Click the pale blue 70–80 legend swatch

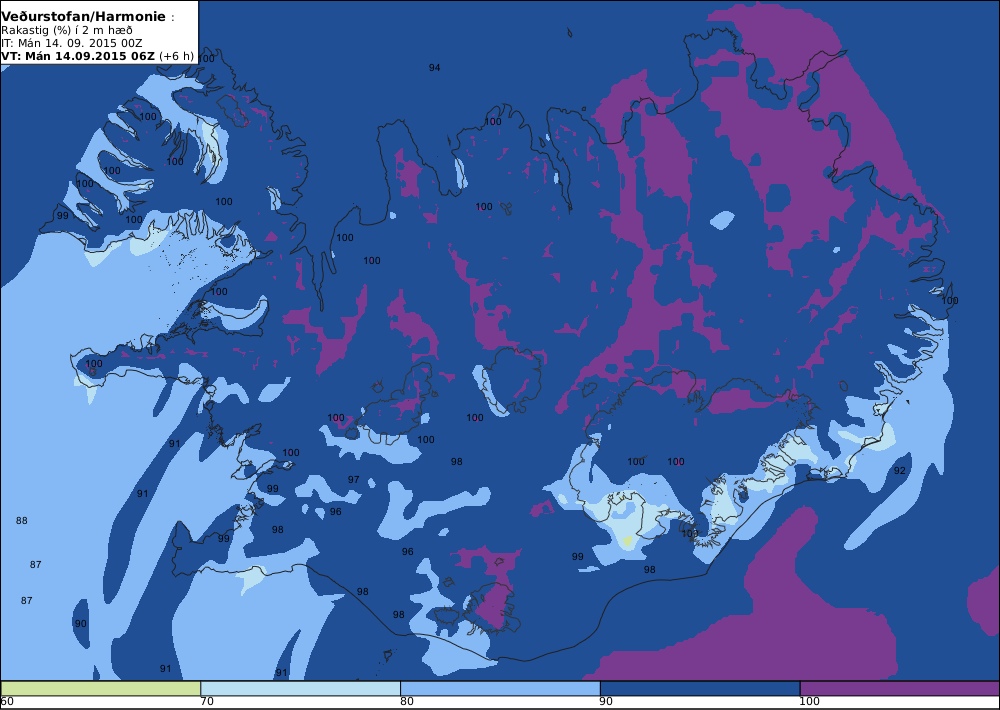tap(300, 688)
